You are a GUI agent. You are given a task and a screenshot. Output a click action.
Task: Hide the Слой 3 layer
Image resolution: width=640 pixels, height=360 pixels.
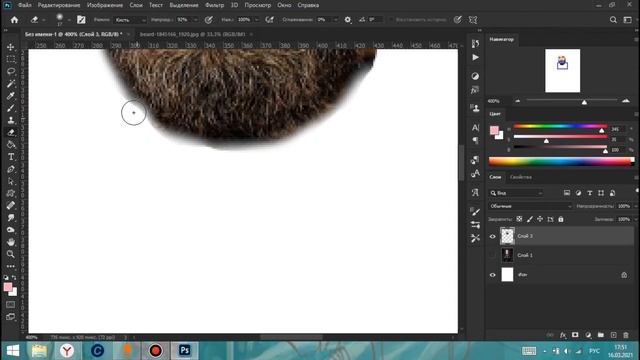tap(493, 236)
